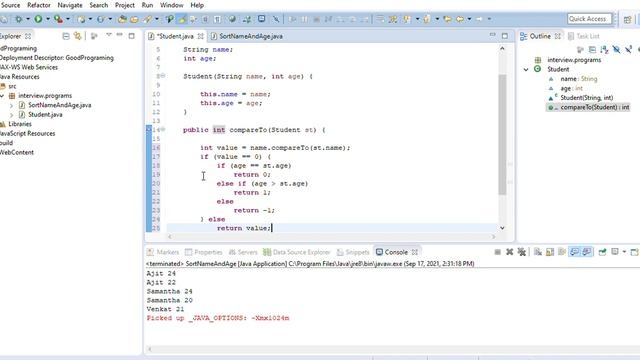This screenshot has width=640, height=360.
Task: Open the external tools dropdown arrow
Action: [68, 19]
